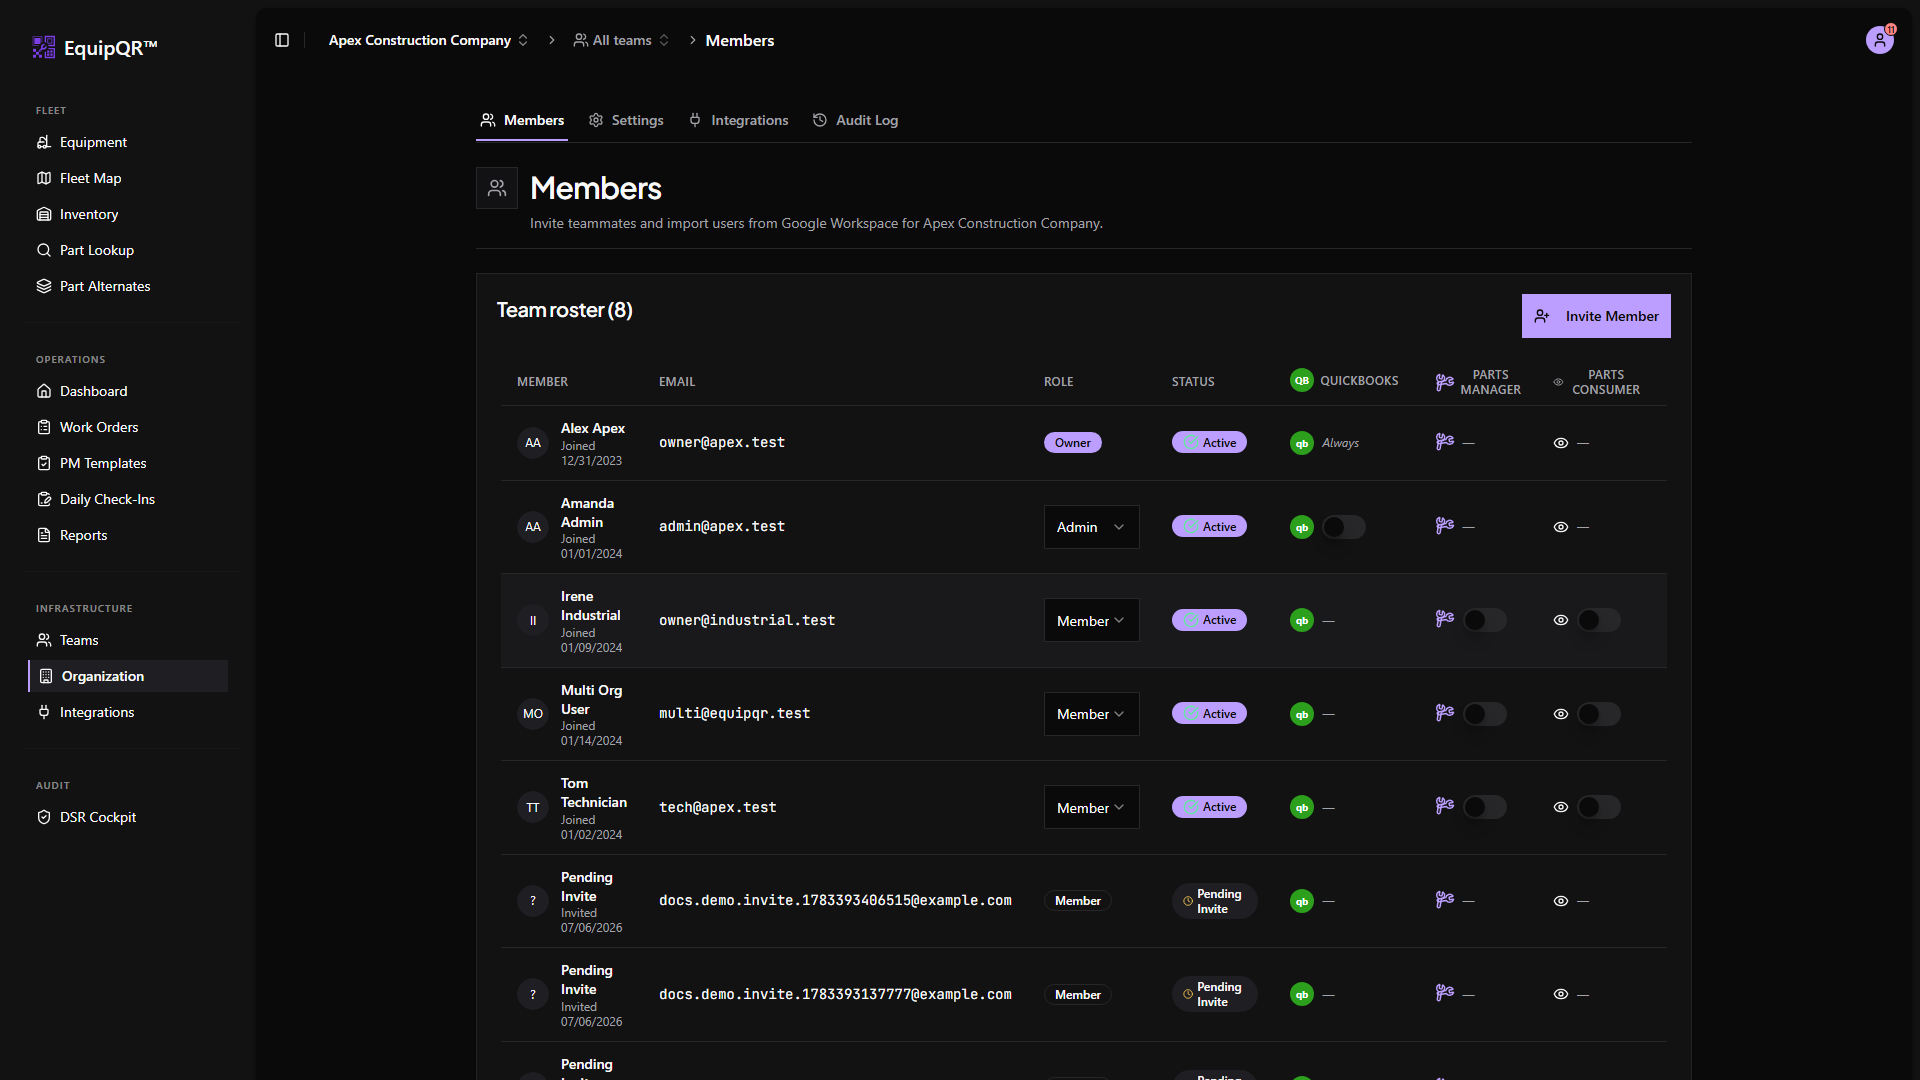Screen dimensions: 1920x1080
Task: Click the Part Alternates layers icon
Action: tap(44, 286)
